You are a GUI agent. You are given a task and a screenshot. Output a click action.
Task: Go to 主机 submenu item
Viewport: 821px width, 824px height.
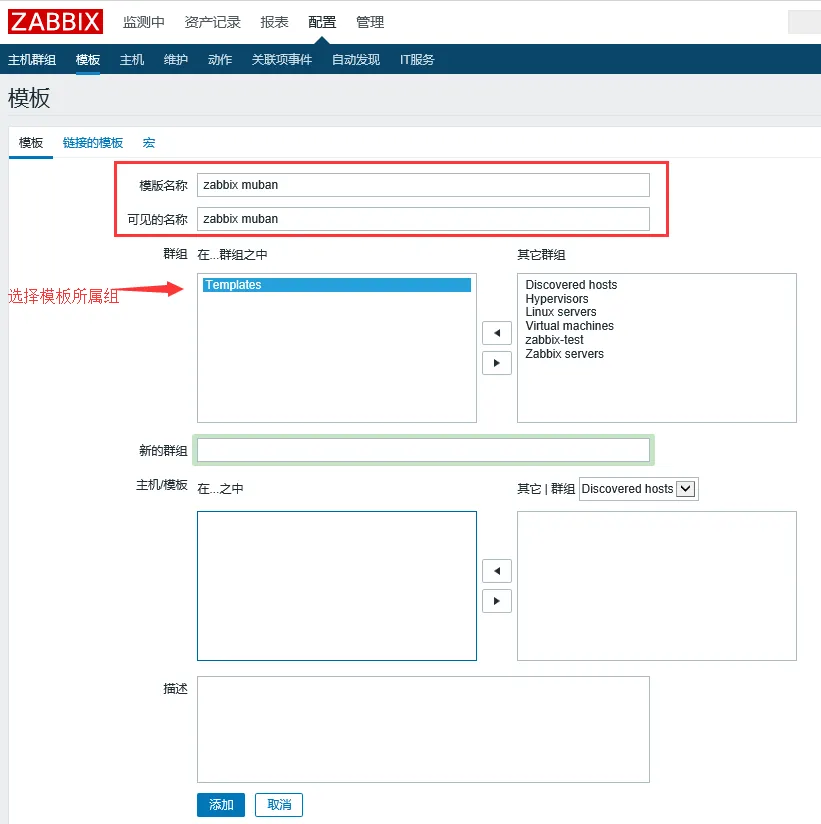click(132, 60)
